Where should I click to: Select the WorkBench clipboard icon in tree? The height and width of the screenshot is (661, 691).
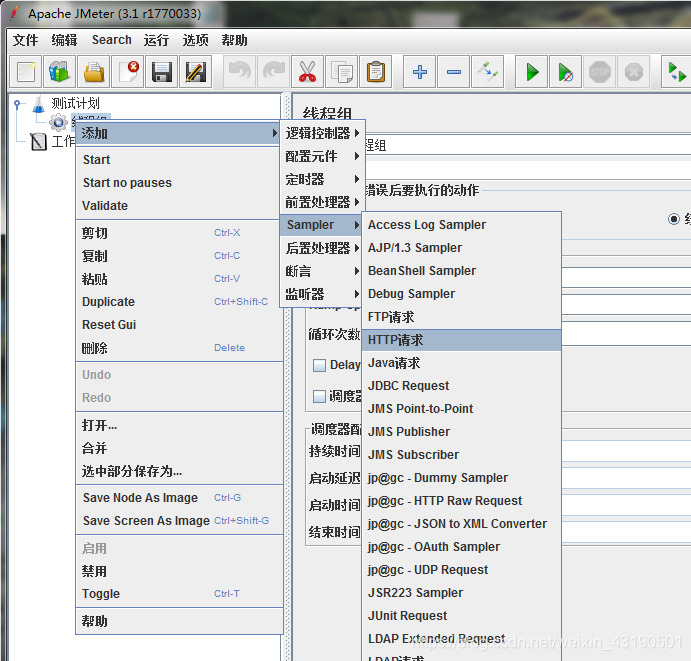39,142
